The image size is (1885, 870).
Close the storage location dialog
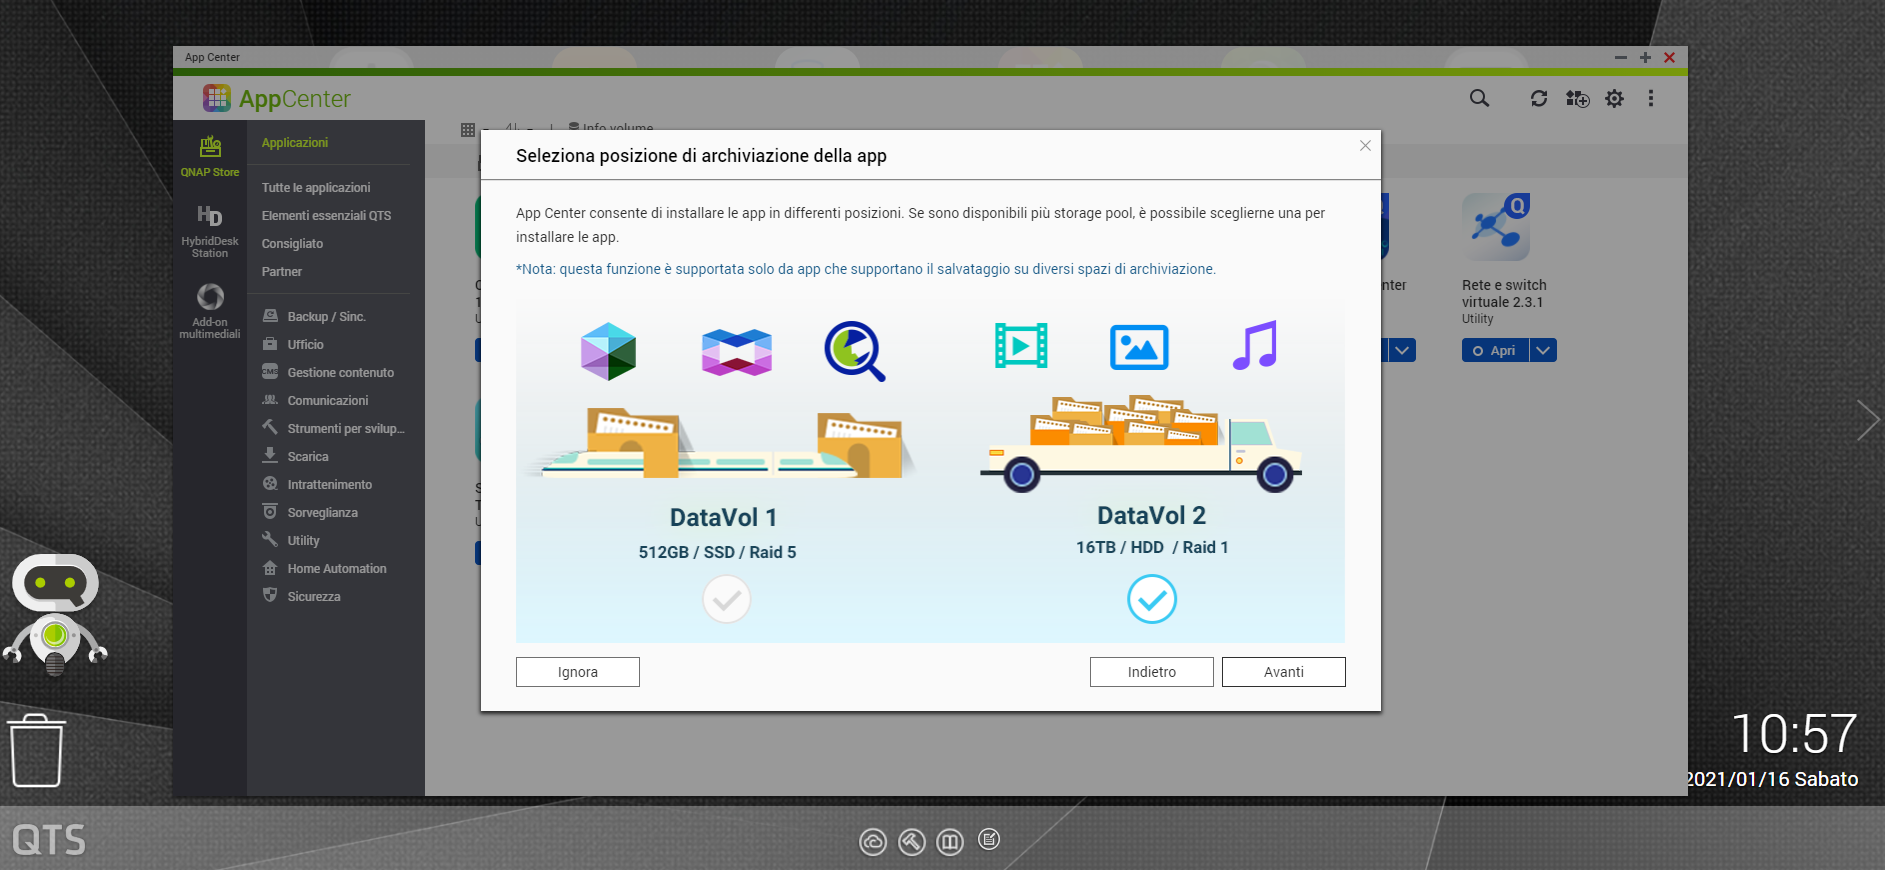click(x=1365, y=146)
